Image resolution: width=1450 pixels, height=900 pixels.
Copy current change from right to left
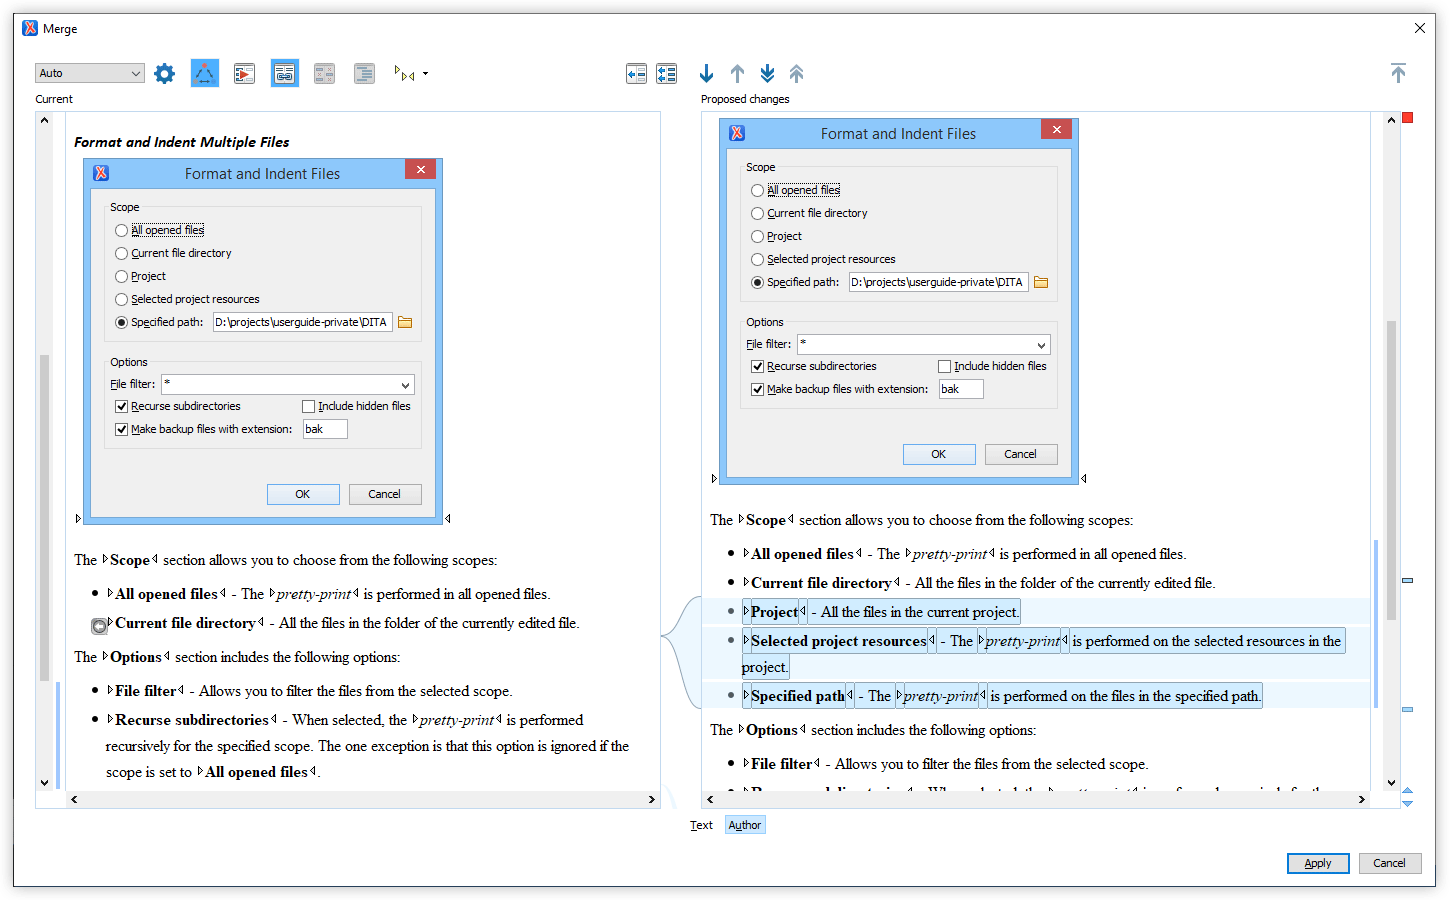click(x=636, y=73)
